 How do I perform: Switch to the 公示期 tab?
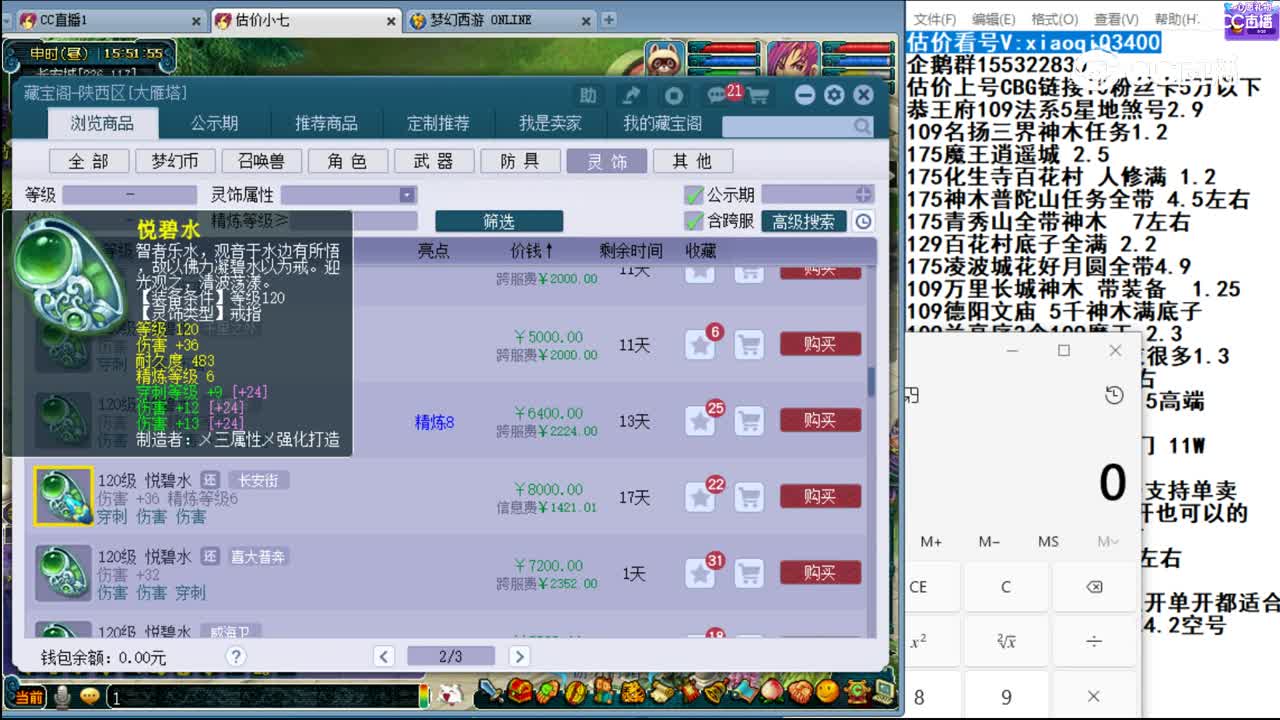215,123
